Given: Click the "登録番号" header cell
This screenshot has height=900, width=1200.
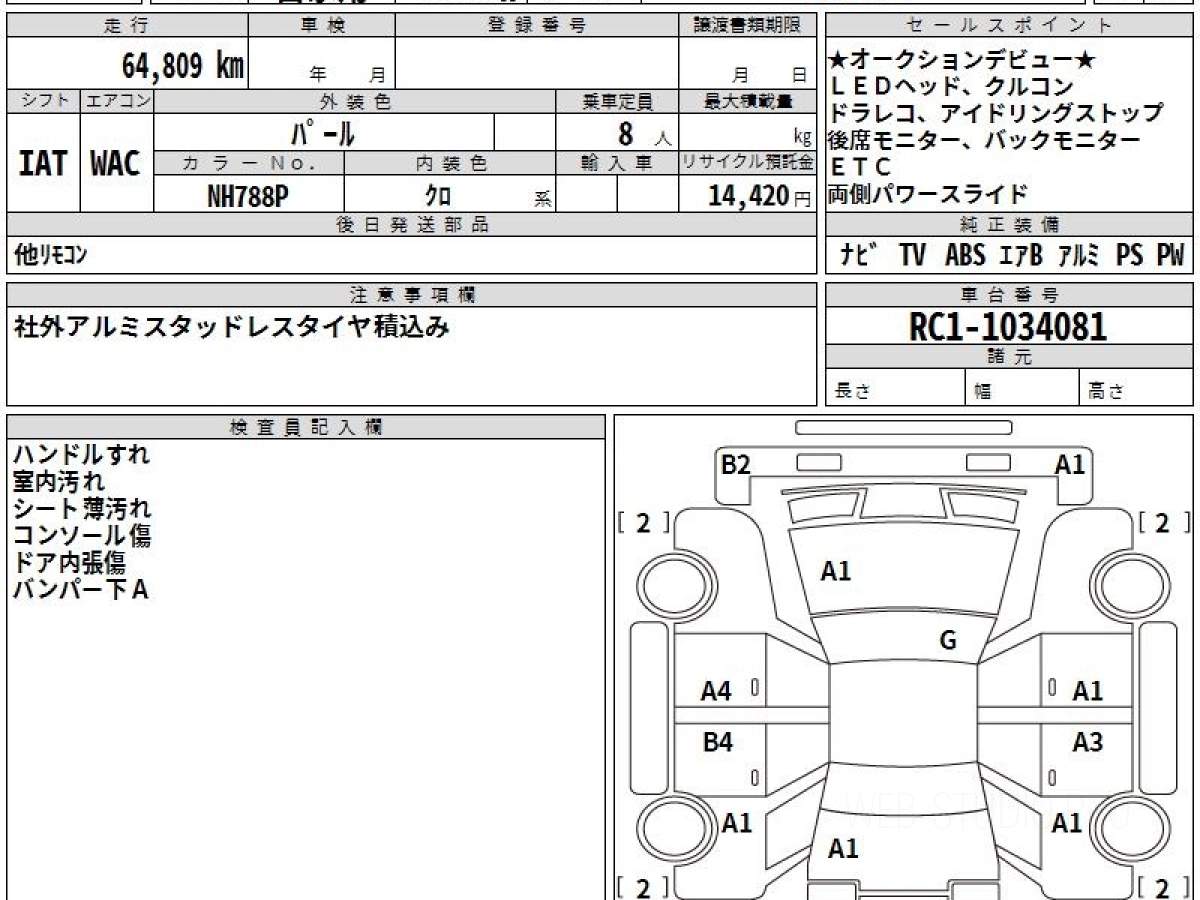Looking at the screenshot, I should (x=537, y=26).
